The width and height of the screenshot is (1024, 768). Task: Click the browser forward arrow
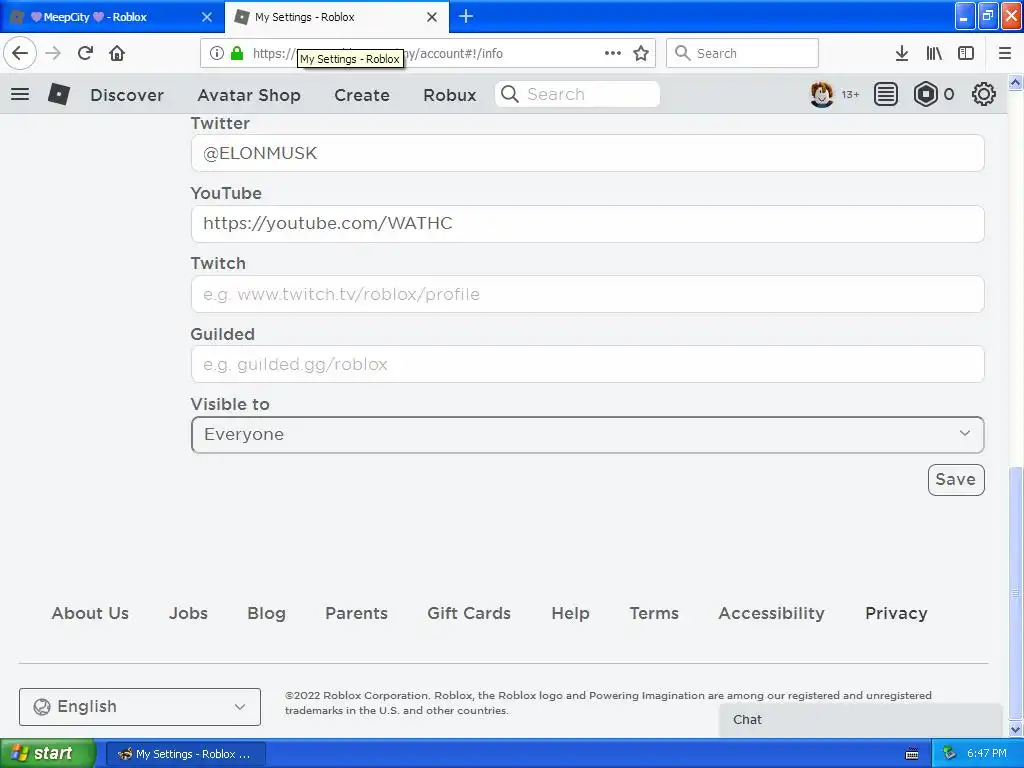pyautogui.click(x=53, y=53)
